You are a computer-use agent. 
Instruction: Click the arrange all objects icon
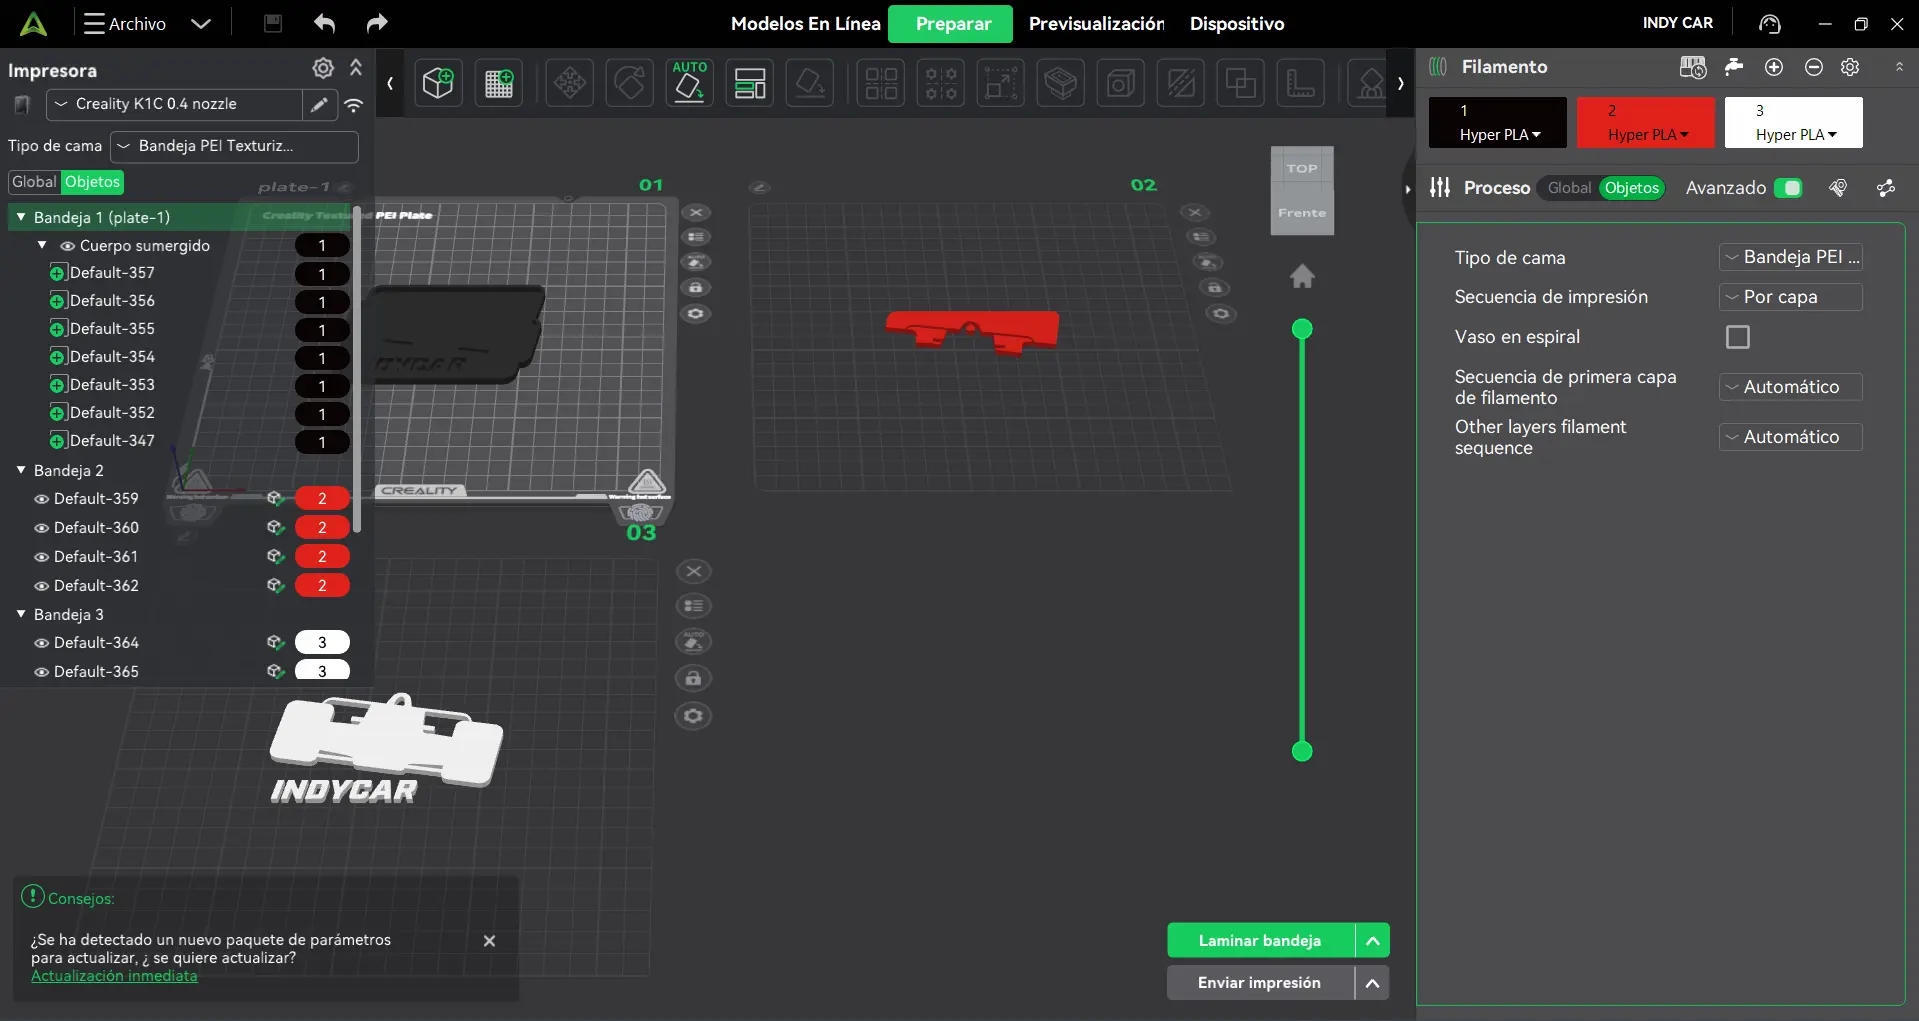click(750, 83)
